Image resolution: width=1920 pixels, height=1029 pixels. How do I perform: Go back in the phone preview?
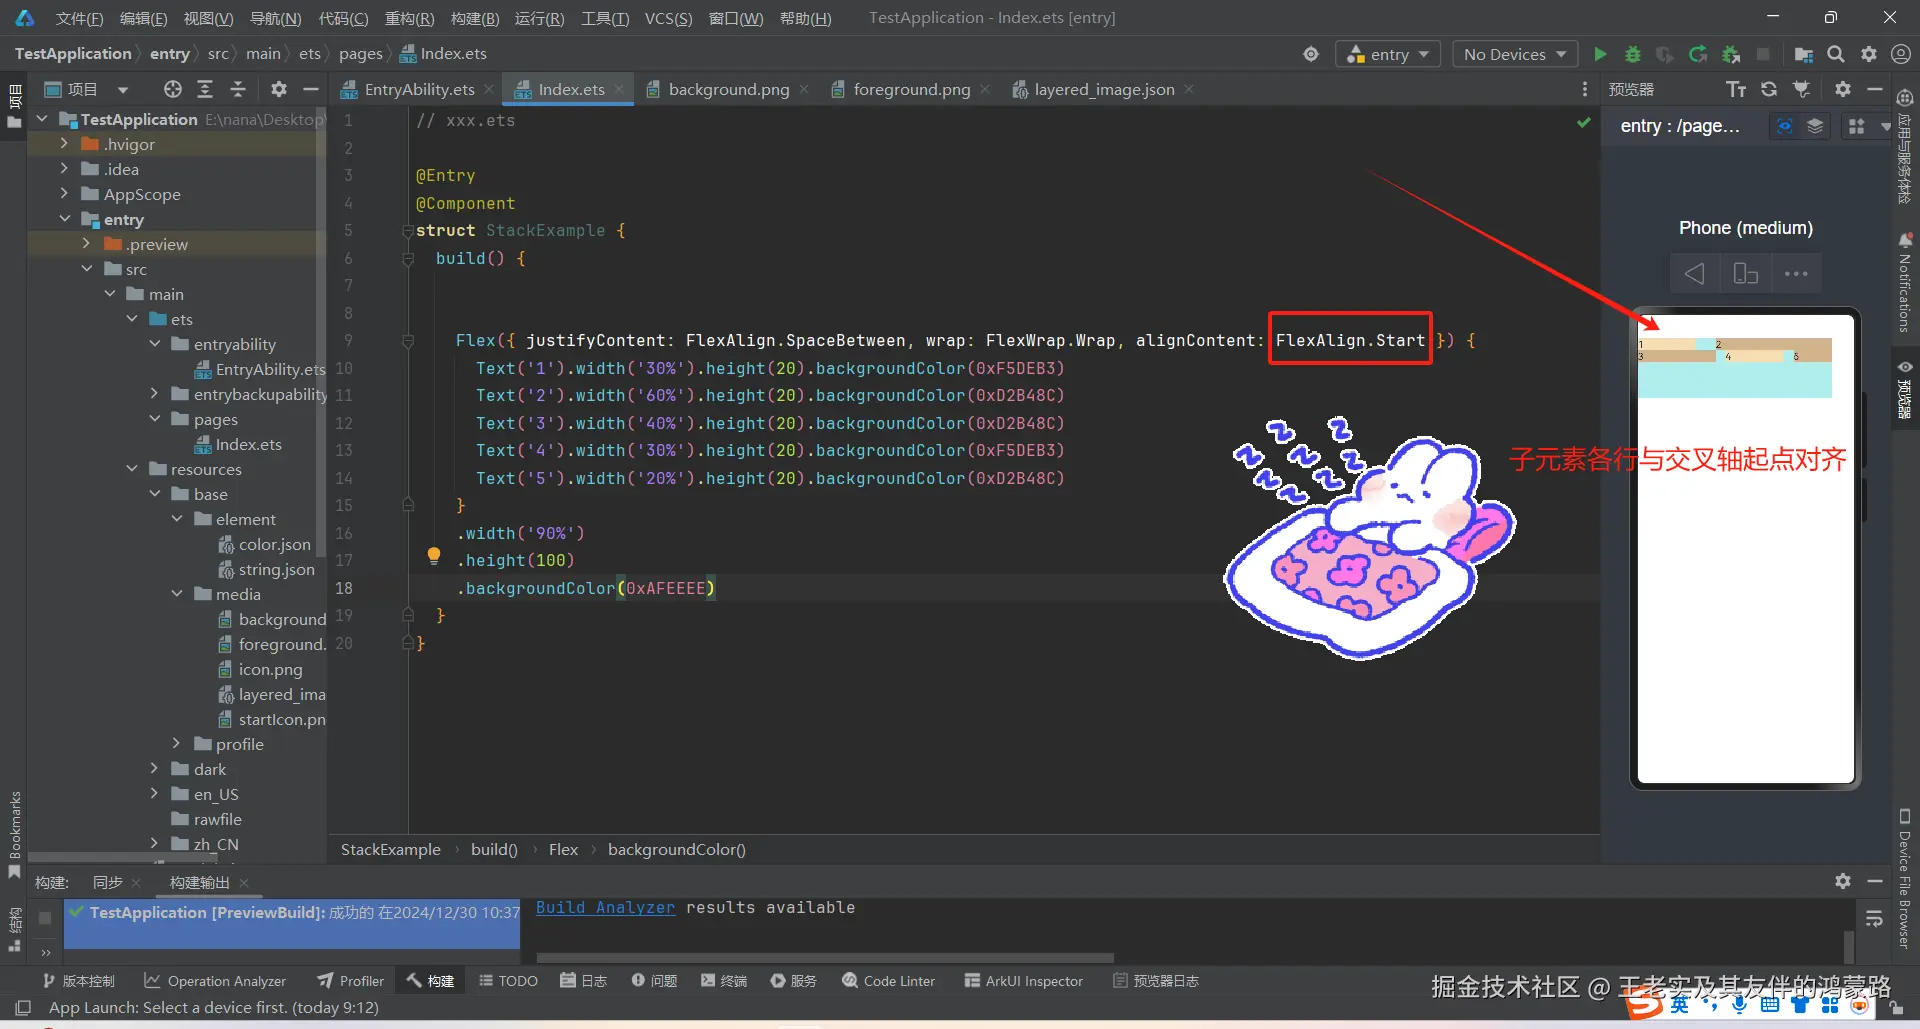[x=1695, y=273]
